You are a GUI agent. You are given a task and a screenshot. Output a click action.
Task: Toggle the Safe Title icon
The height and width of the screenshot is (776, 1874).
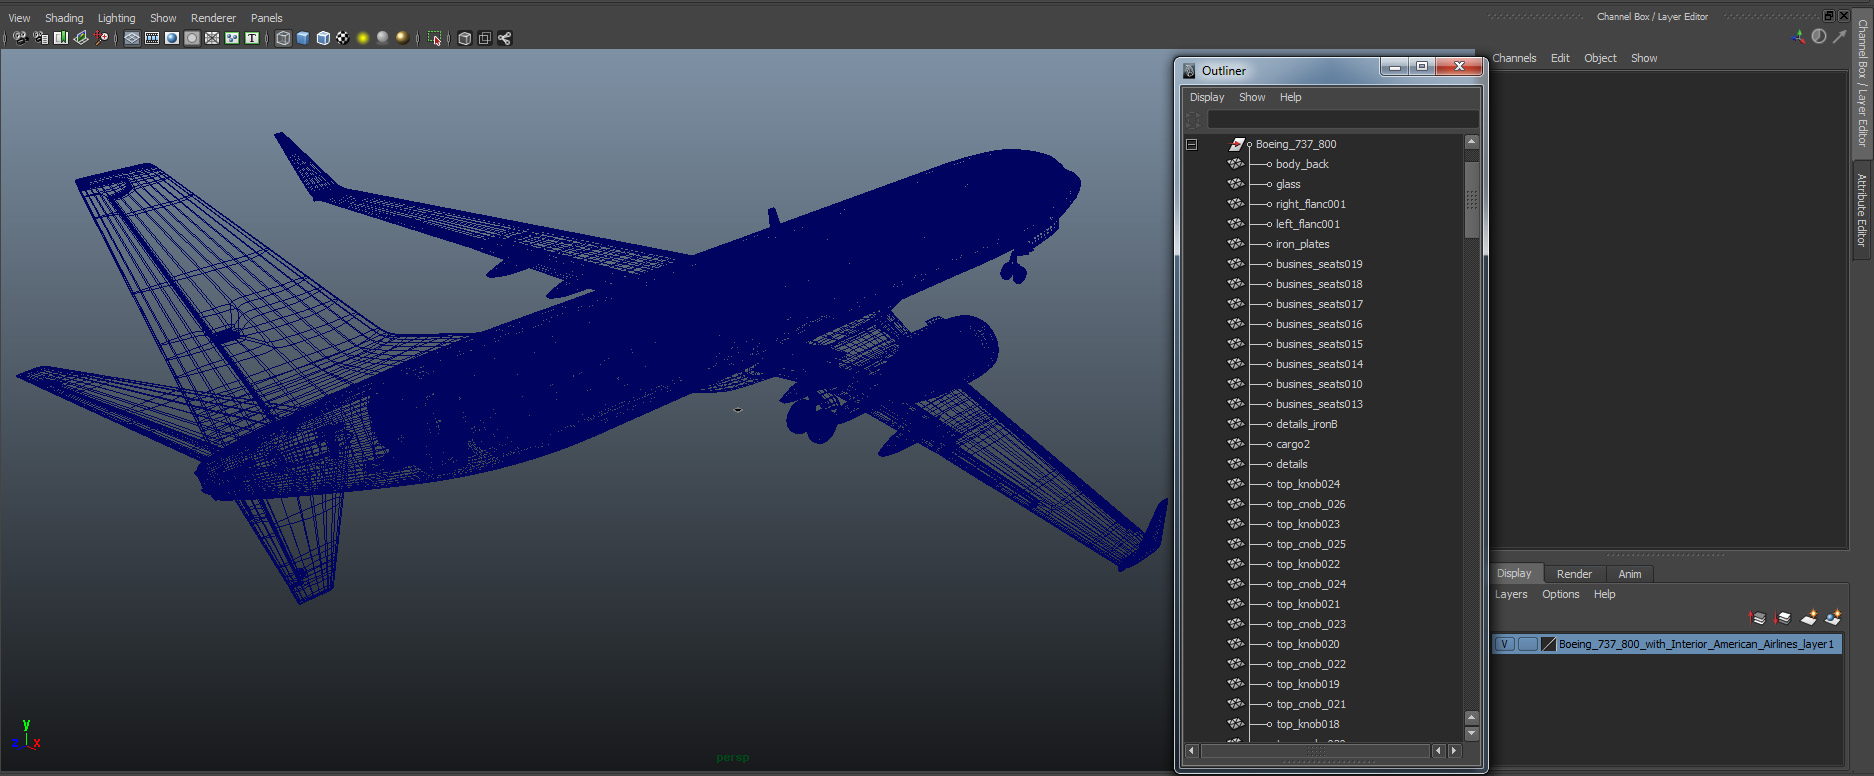252,38
